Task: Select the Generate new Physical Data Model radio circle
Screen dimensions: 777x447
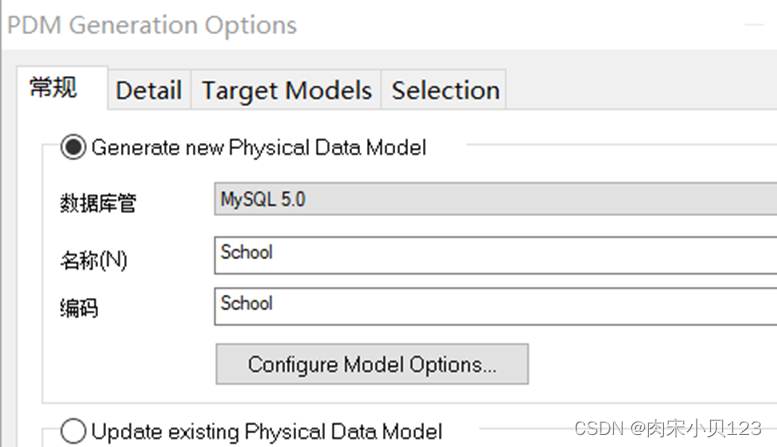Action: click(x=73, y=147)
